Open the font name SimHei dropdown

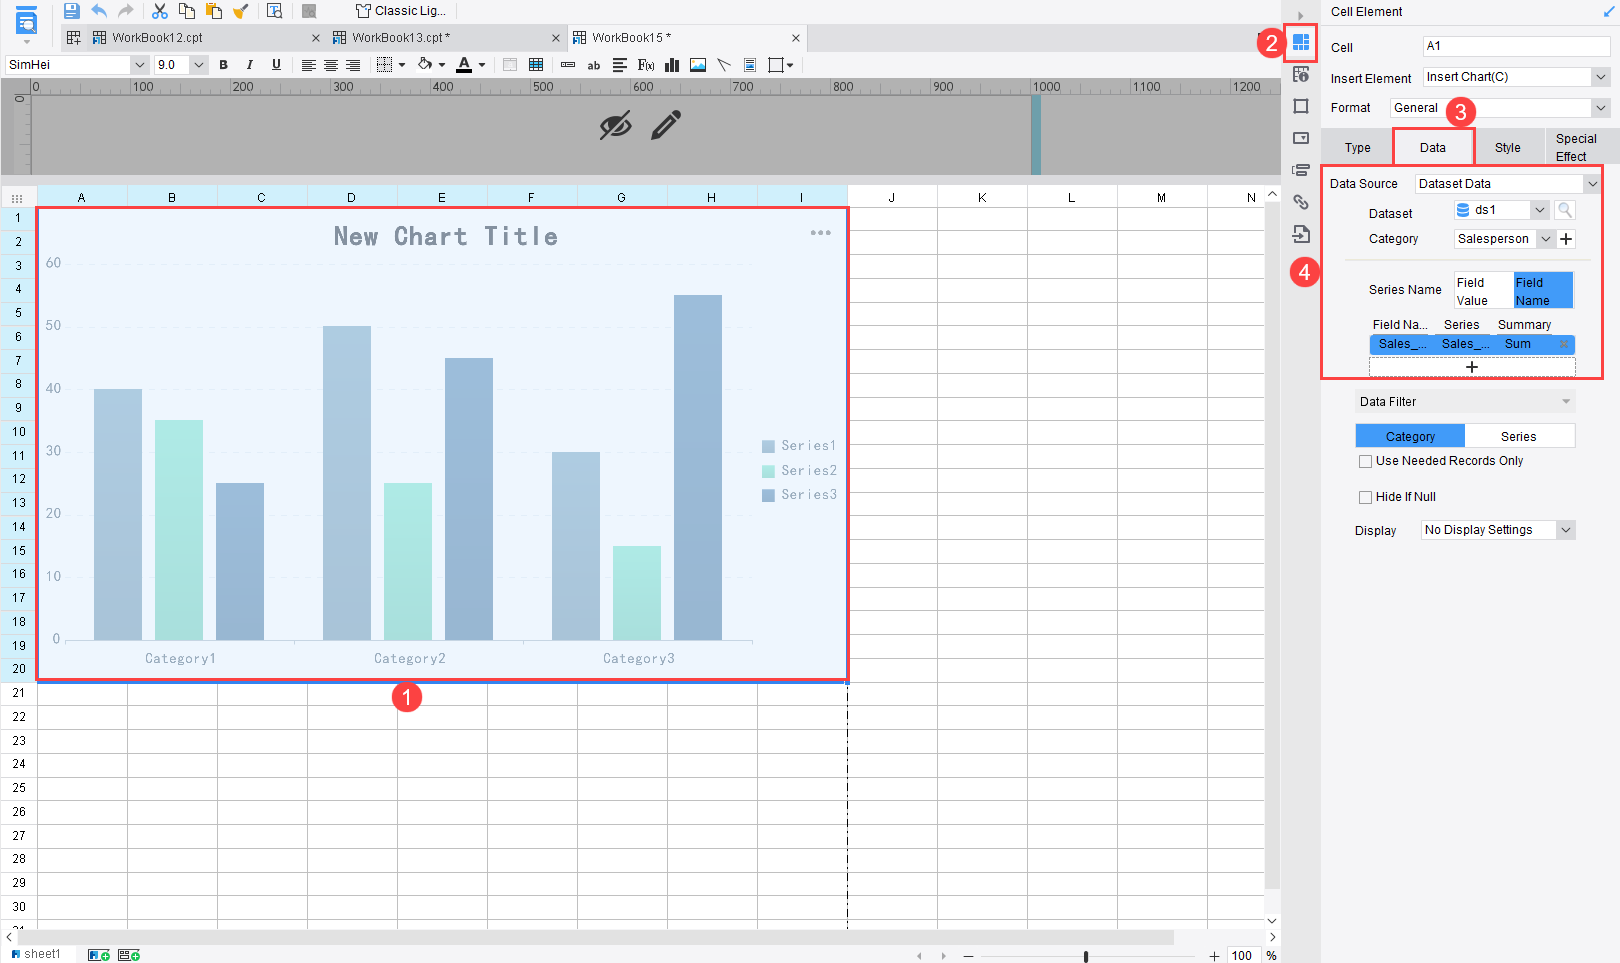pos(139,65)
